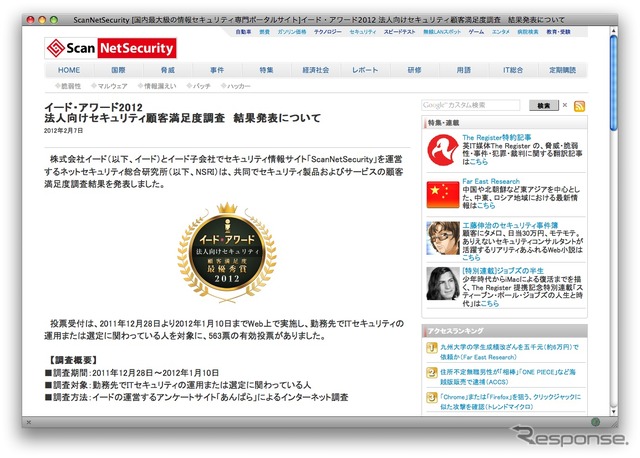Click the China flag Far East Research icon
This screenshot has width=640, height=458.
click(x=441, y=193)
